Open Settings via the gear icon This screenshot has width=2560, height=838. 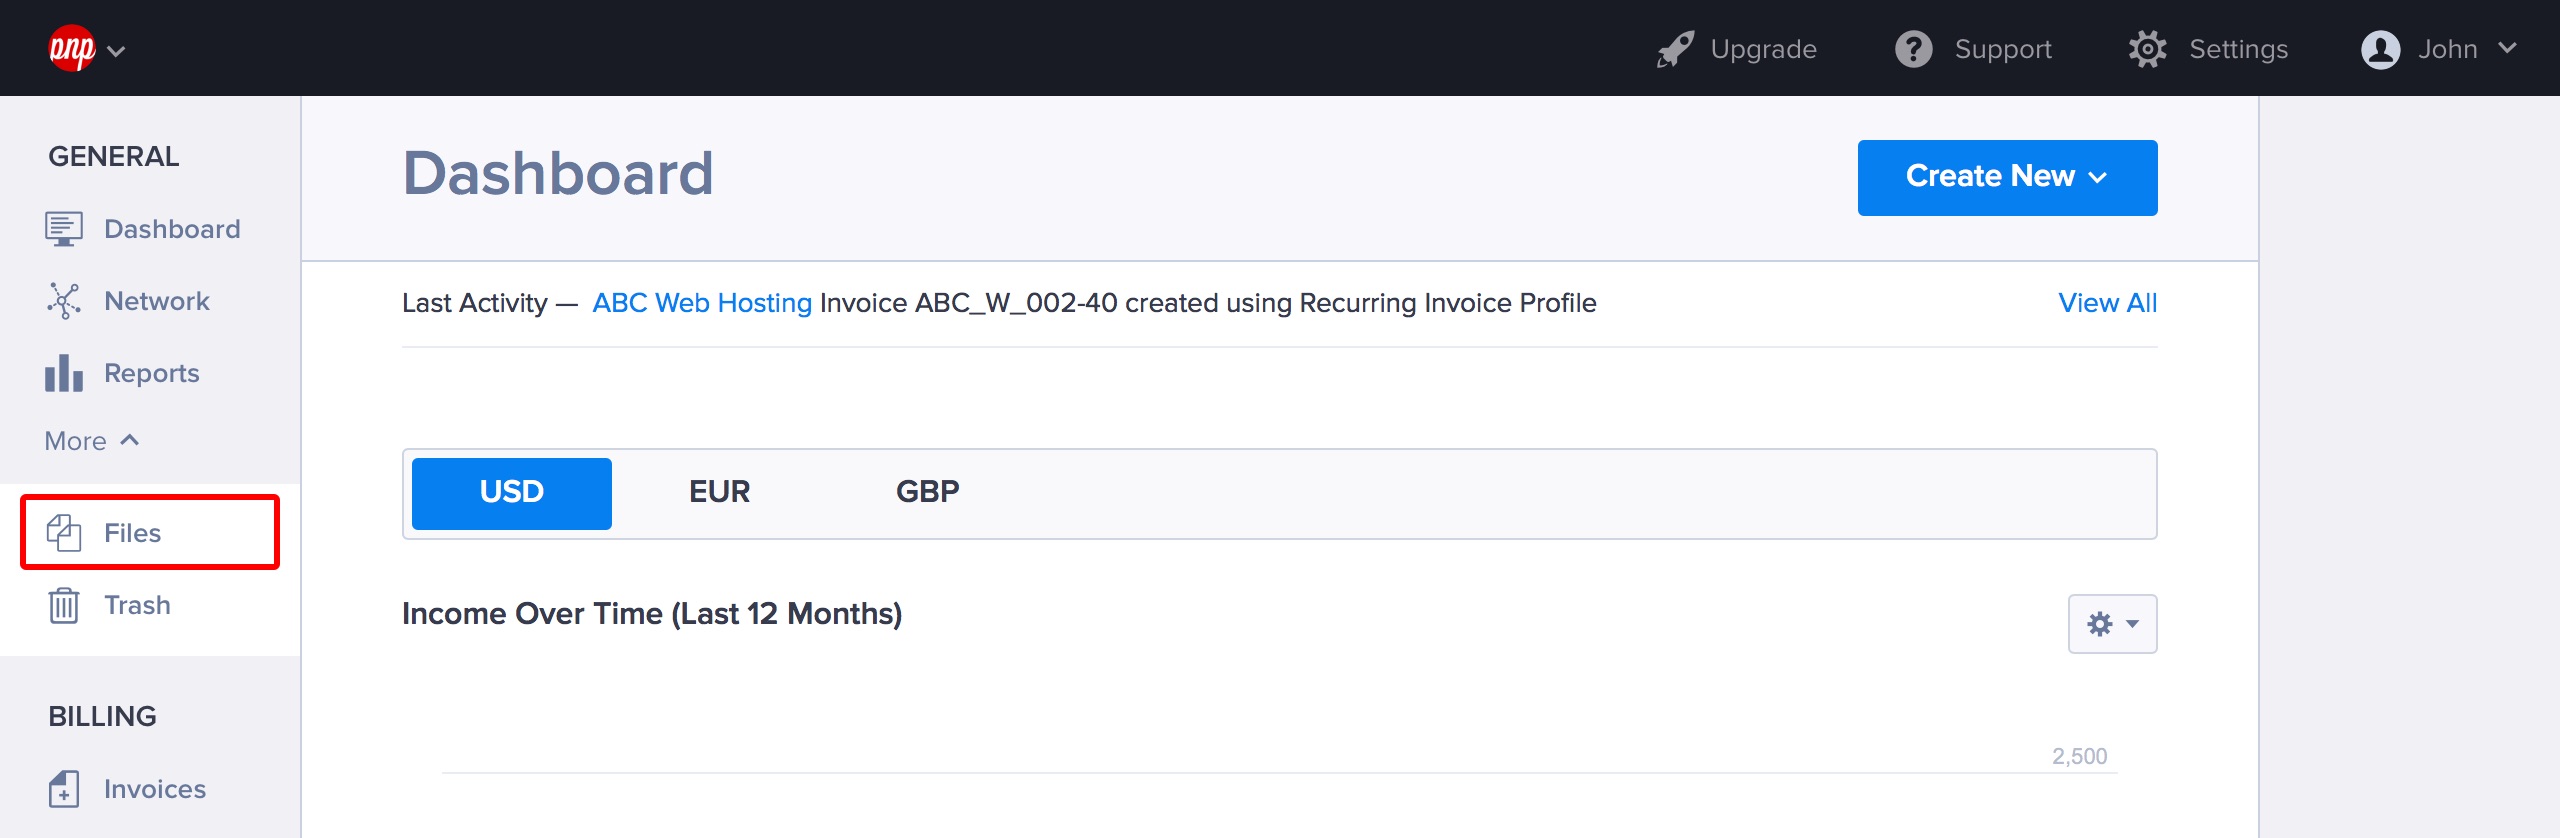click(x=2148, y=49)
